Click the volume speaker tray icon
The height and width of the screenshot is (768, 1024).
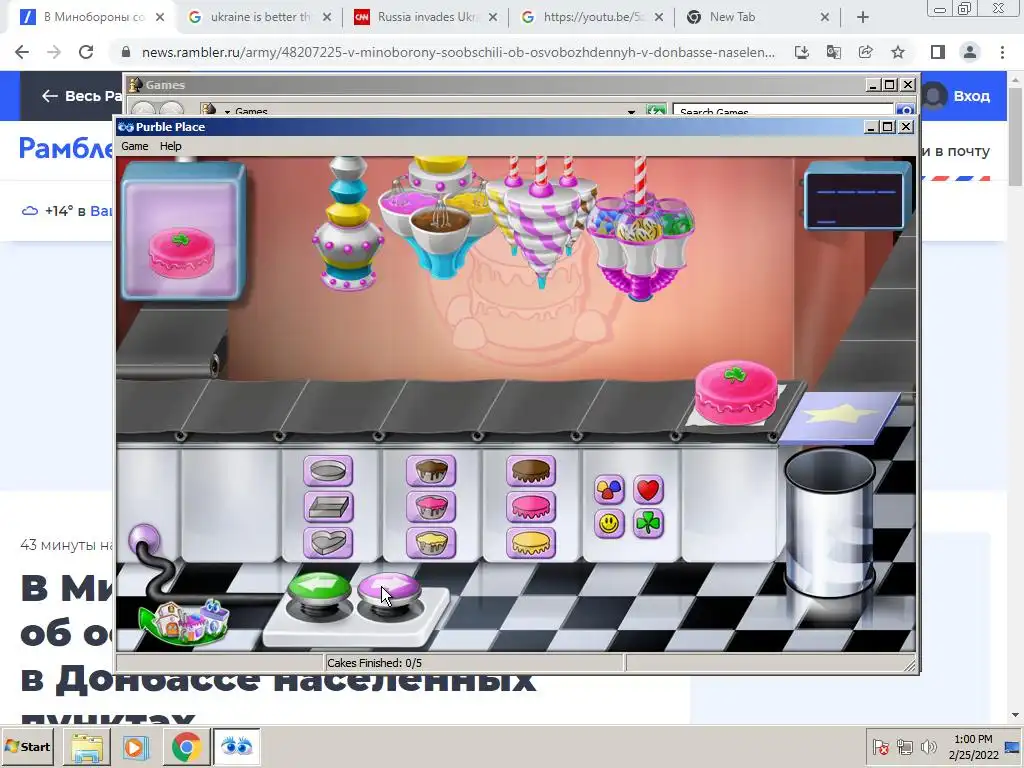(x=927, y=746)
